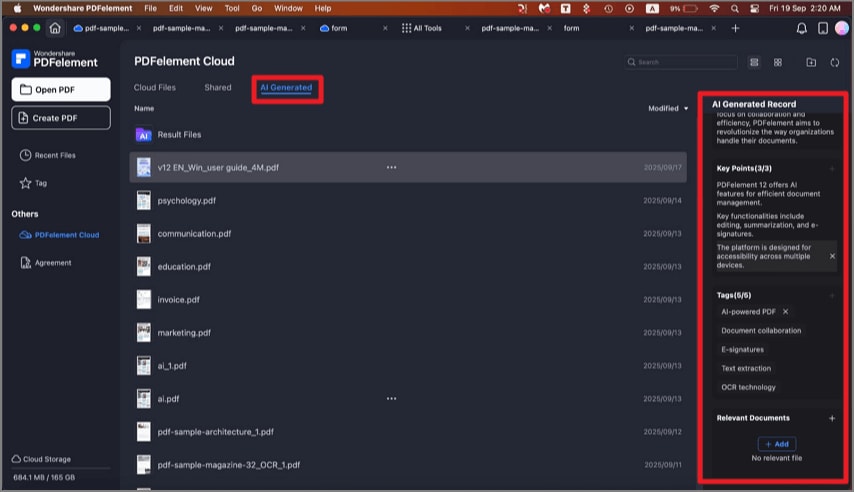Open more options for ai.pdf row
The width and height of the screenshot is (854, 492).
391,399
